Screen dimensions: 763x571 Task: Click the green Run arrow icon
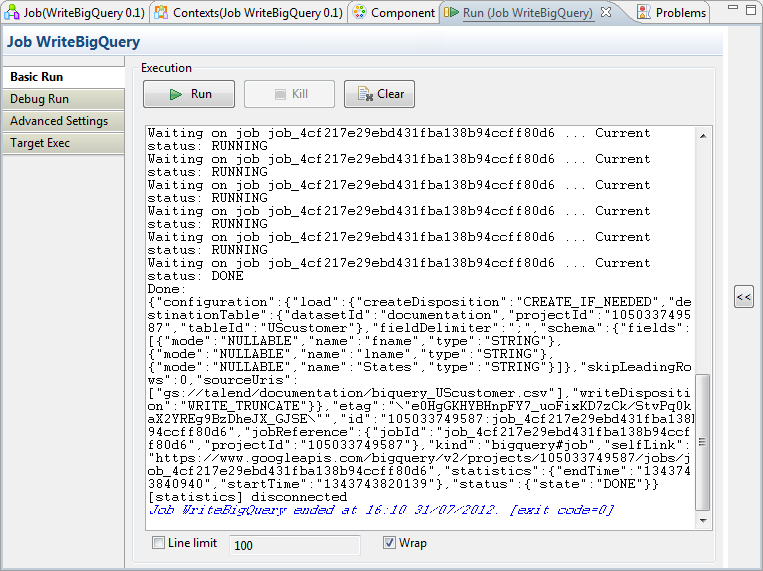click(176, 94)
